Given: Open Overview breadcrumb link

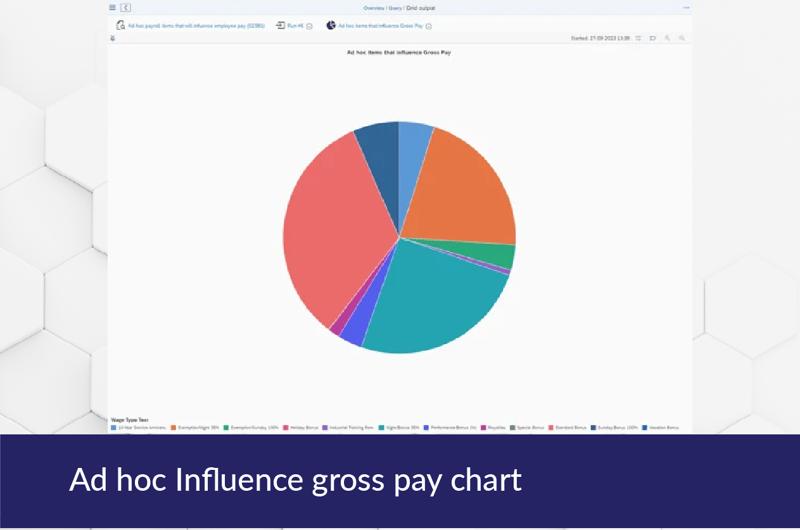Looking at the screenshot, I should pos(373,8).
